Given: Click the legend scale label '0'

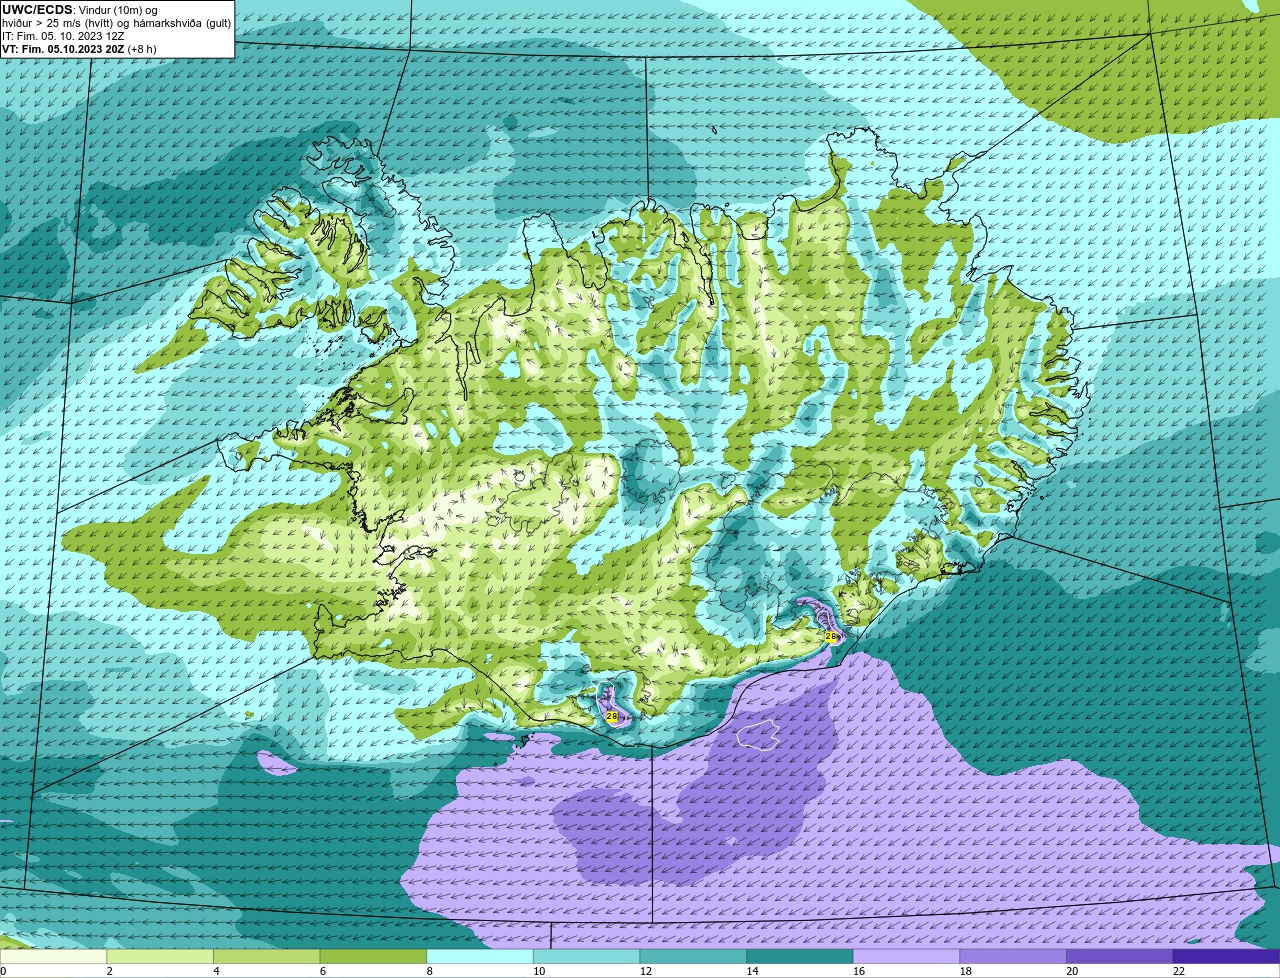Looking at the screenshot, I should pyautogui.click(x=3, y=971).
